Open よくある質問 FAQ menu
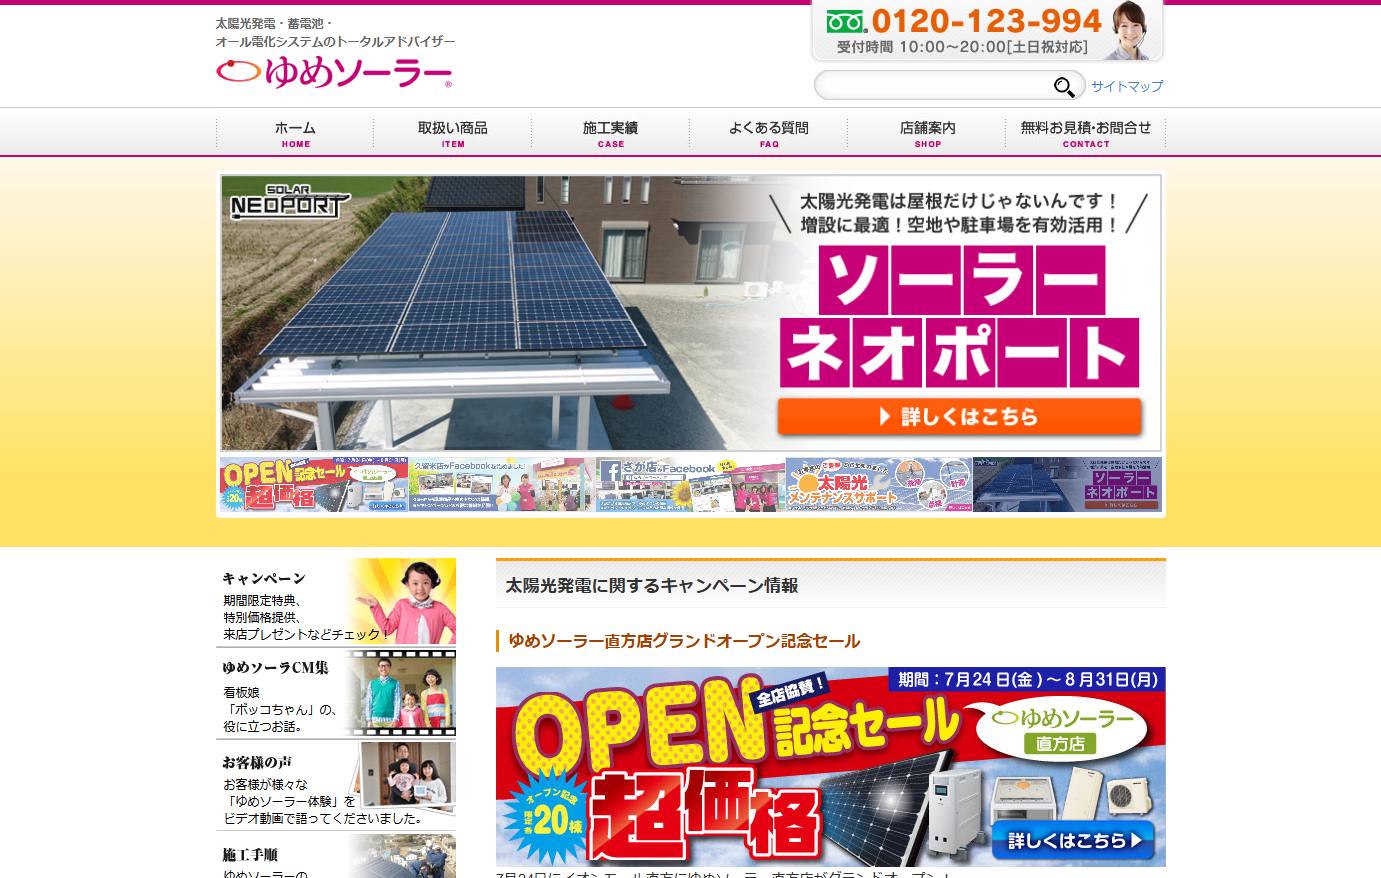Image resolution: width=1381 pixels, height=878 pixels. point(769,133)
